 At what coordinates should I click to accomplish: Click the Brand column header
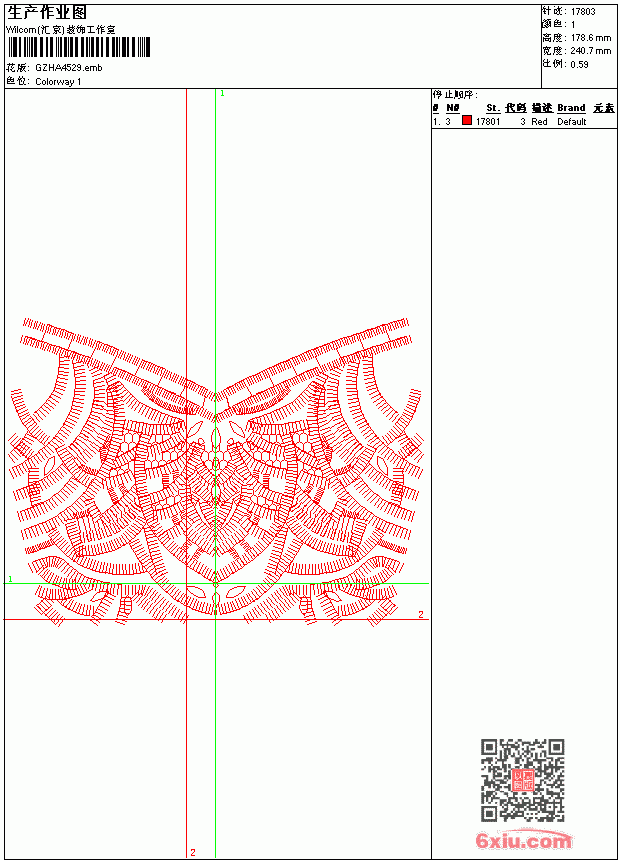coord(571,108)
